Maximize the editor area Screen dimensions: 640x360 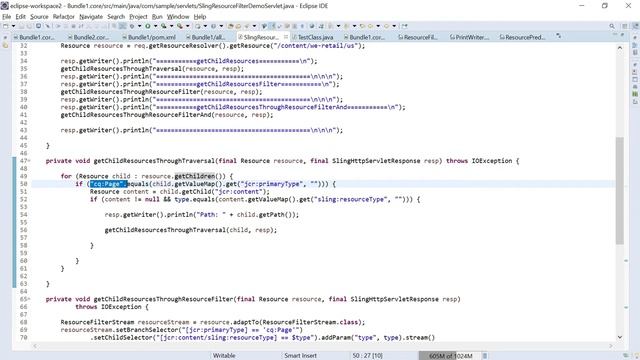(x=622, y=35)
